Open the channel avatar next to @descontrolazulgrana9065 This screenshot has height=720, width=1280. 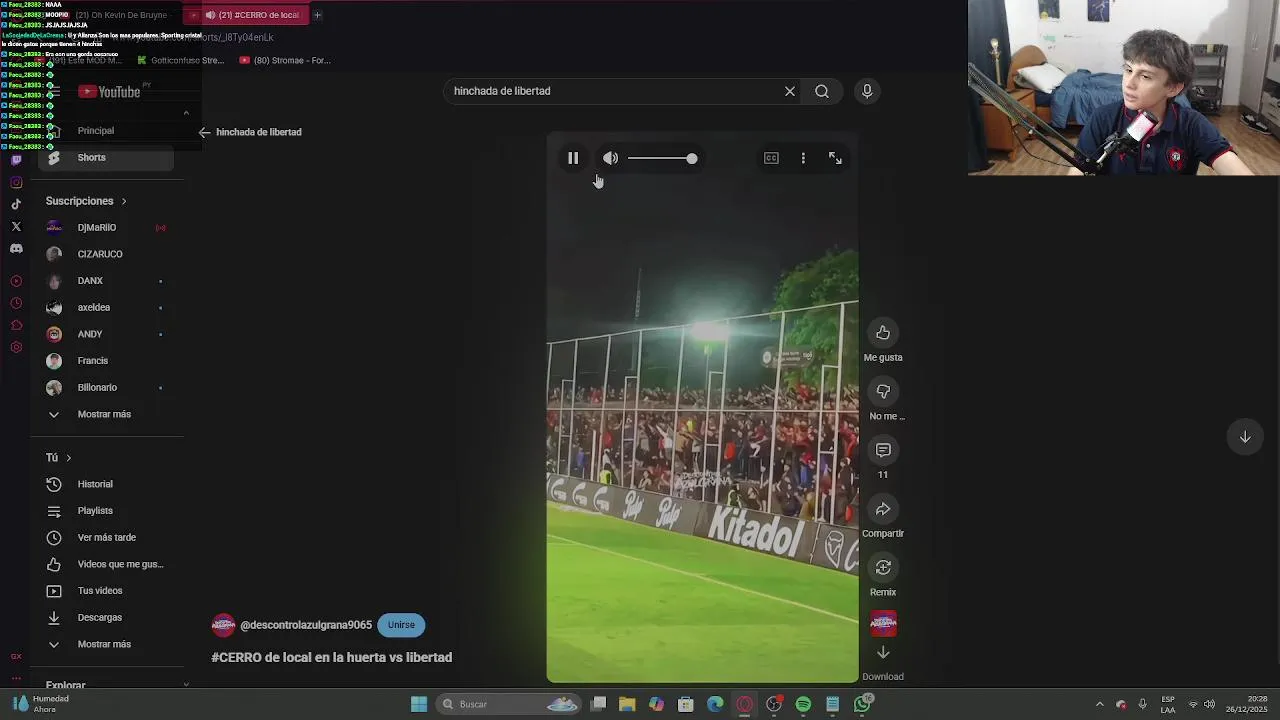223,625
